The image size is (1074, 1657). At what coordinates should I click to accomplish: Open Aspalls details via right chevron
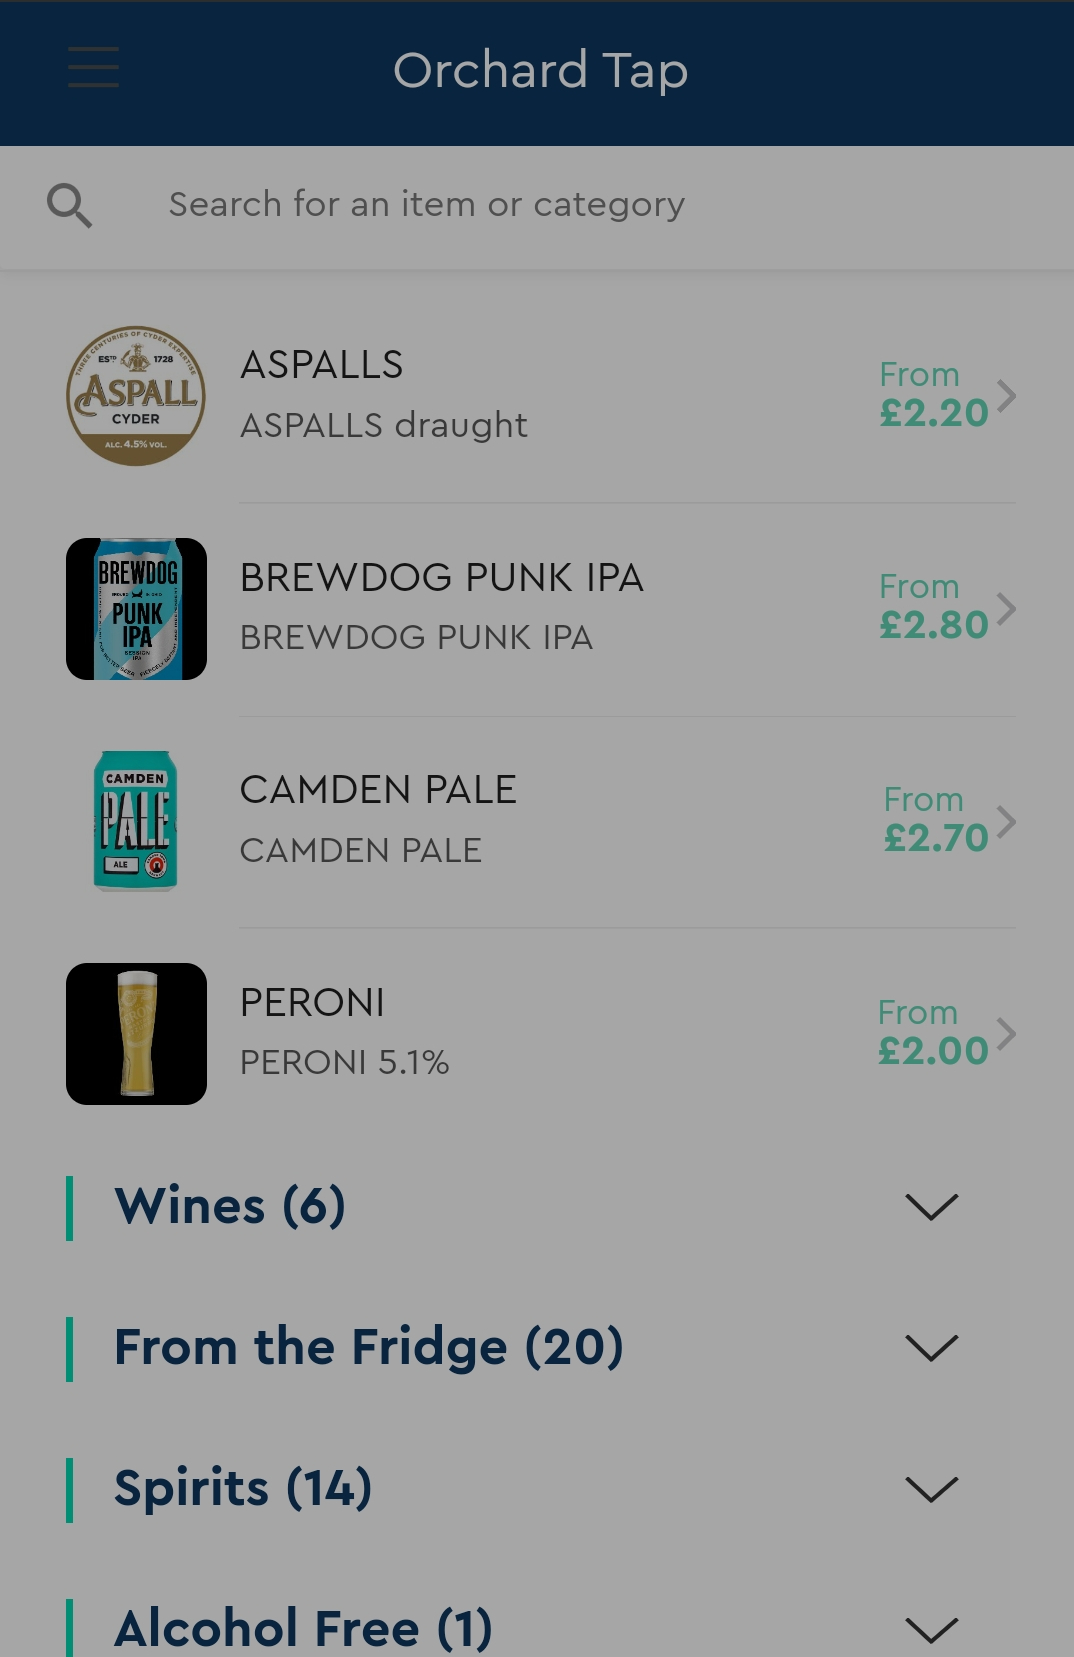coord(1006,396)
